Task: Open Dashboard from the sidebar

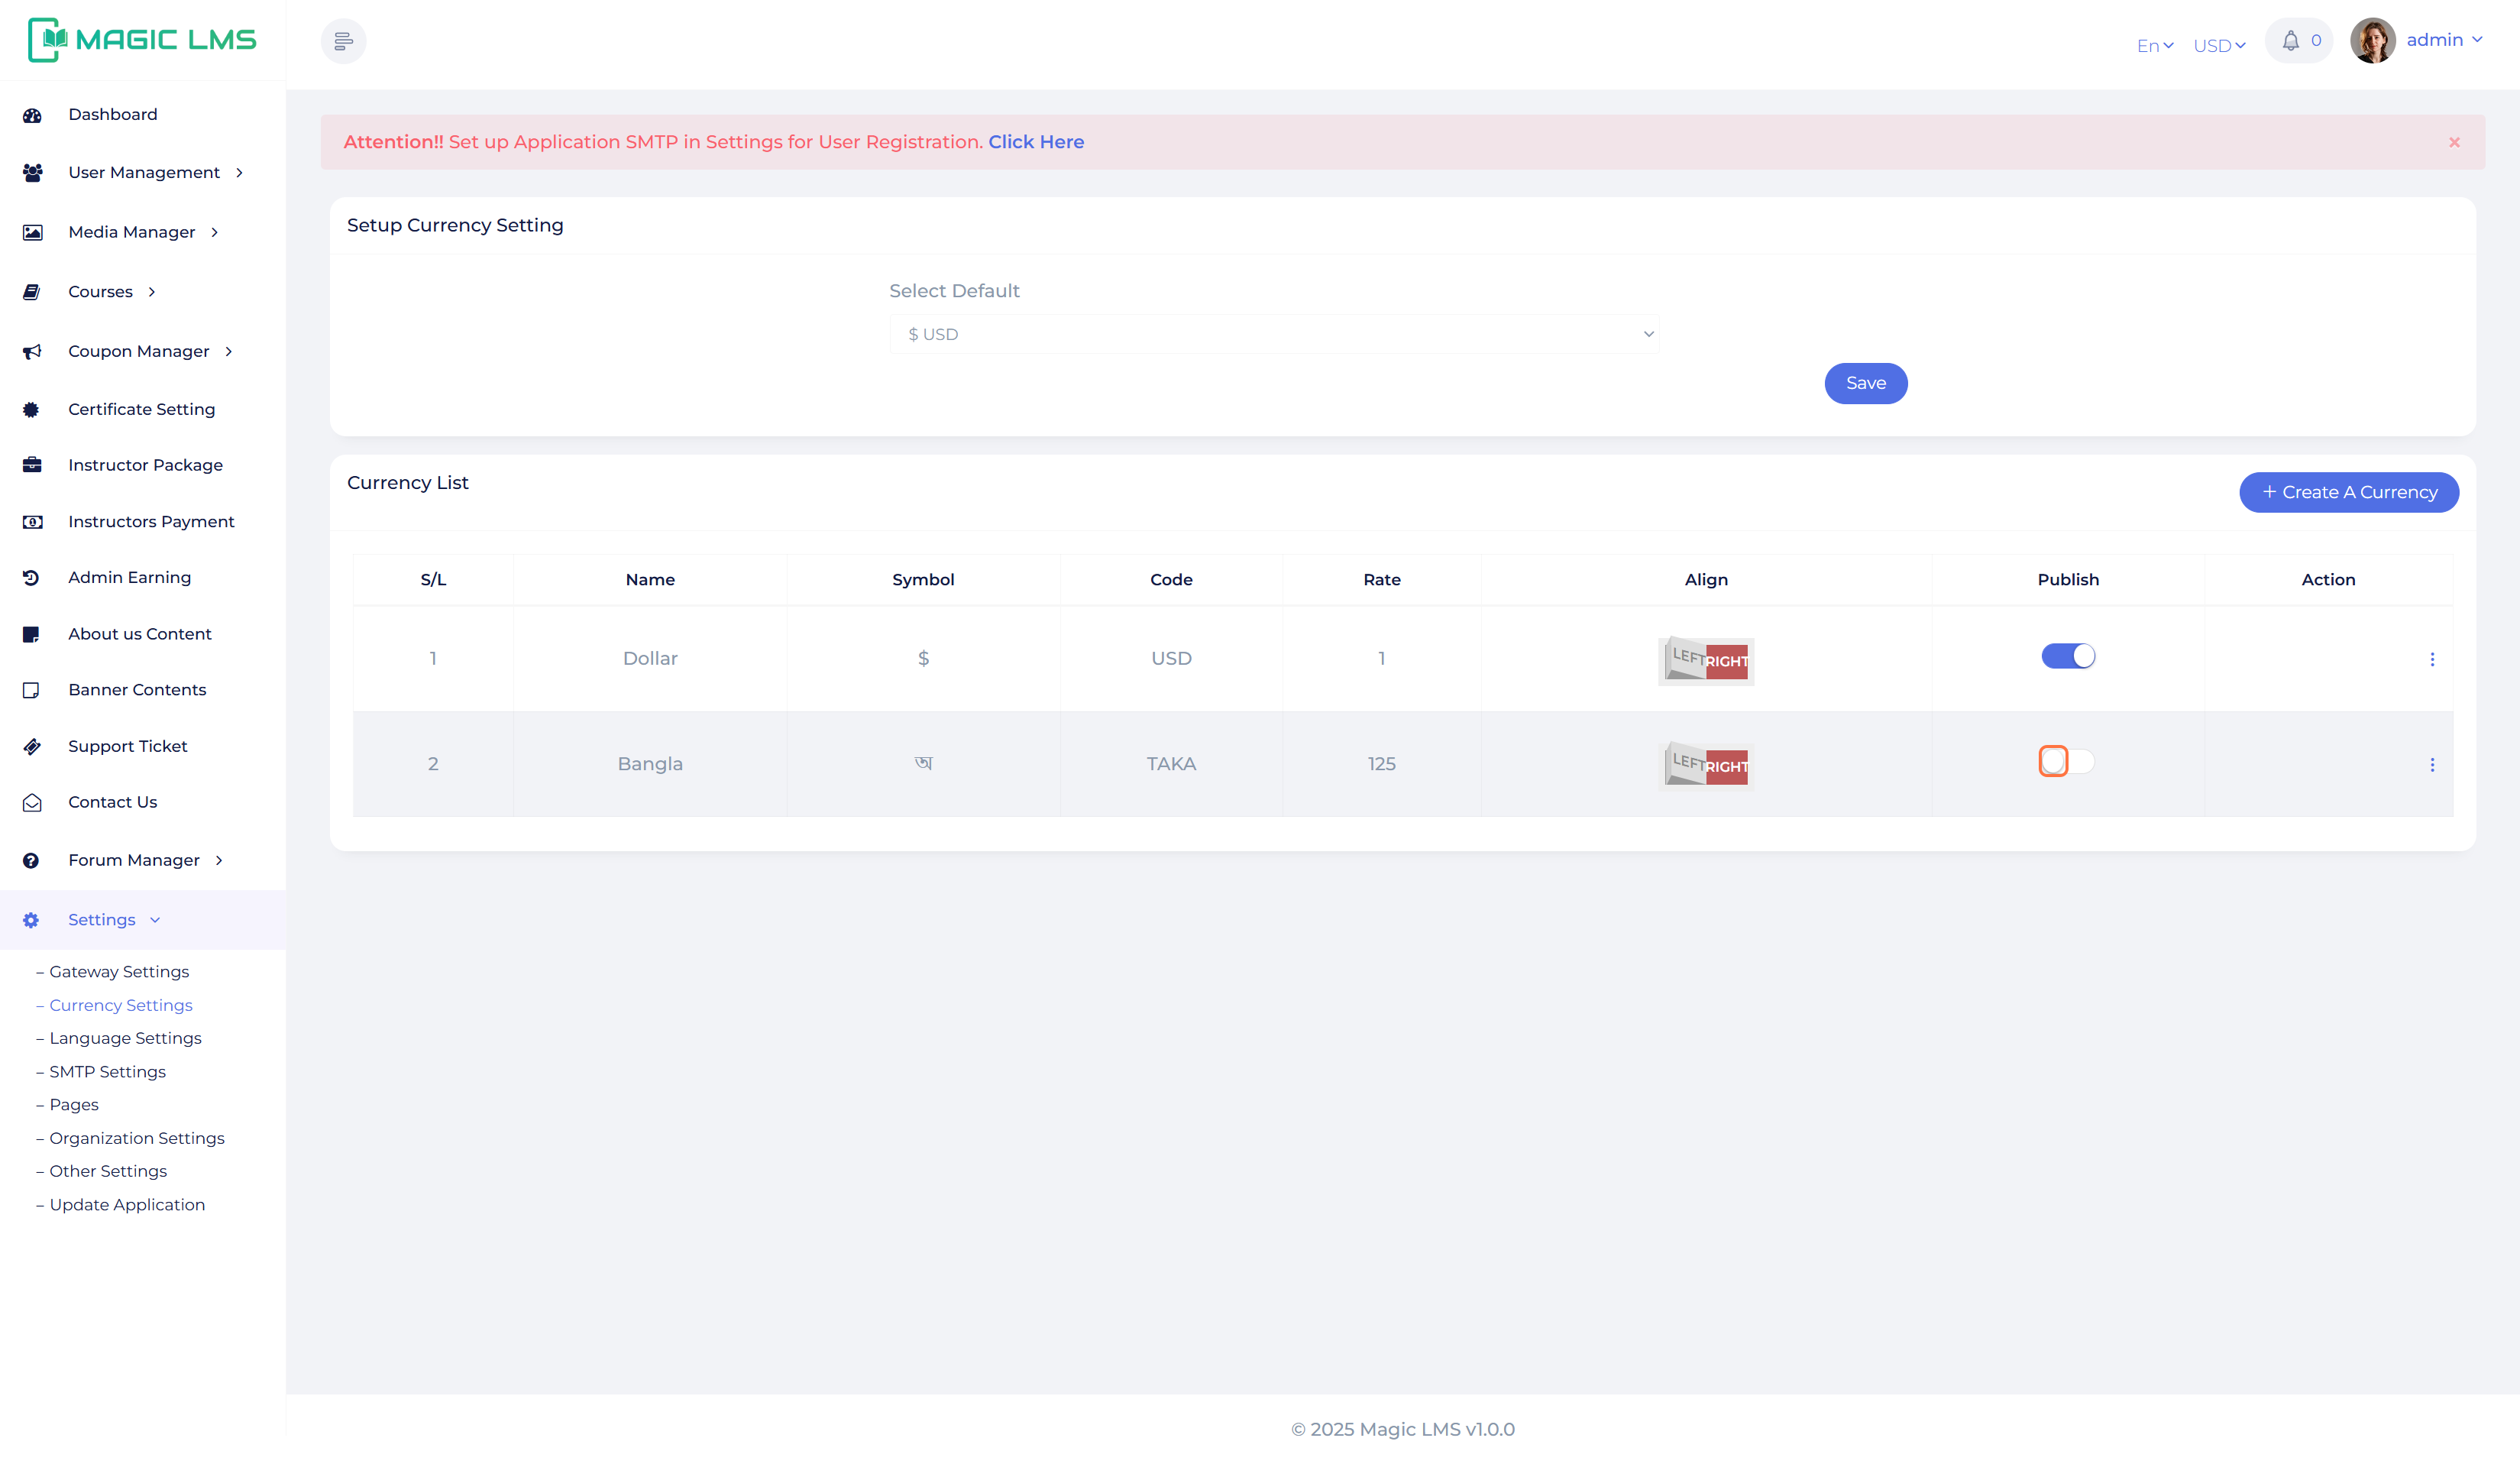Action: point(113,114)
